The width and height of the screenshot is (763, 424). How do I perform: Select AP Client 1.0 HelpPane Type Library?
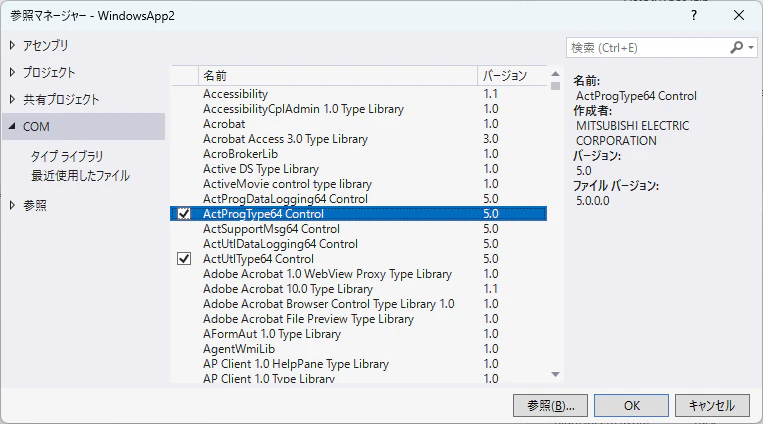pos(359,364)
